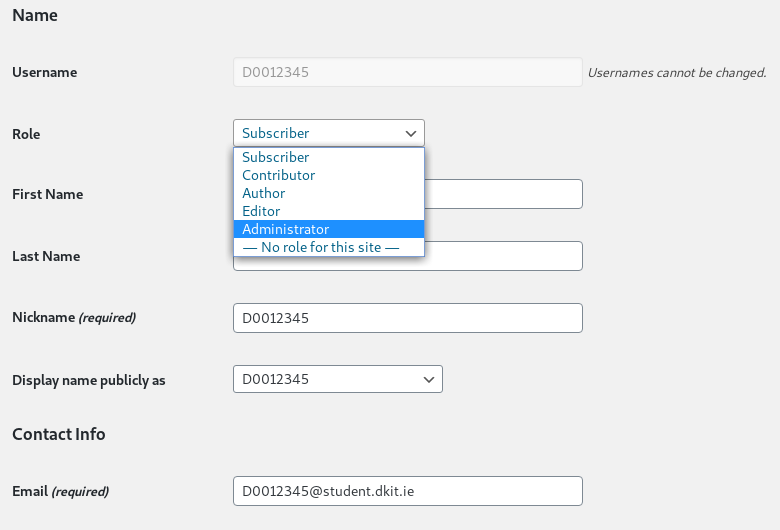
Task: Choose the highlighted Administrator role
Action: (328, 229)
